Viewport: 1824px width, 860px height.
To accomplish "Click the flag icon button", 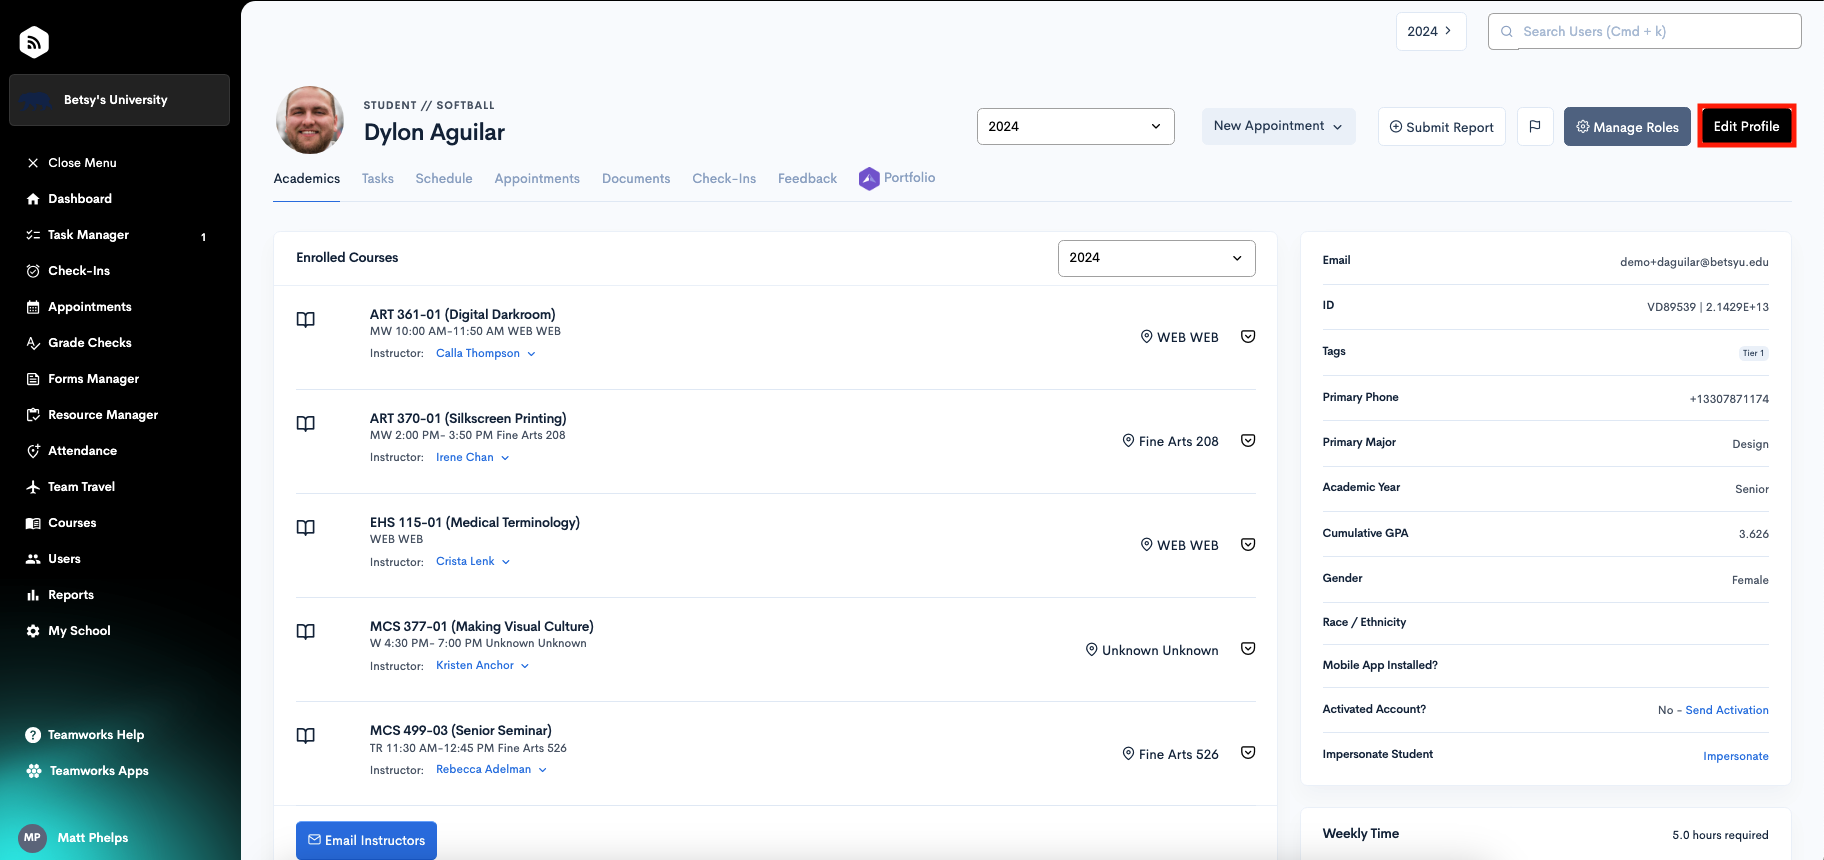I will point(1535,126).
